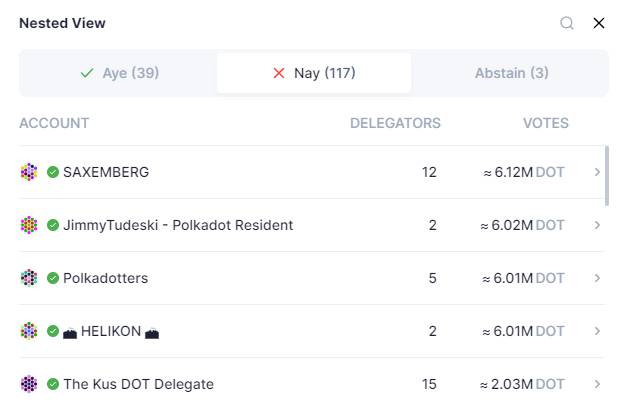The image size is (620, 409).
Task: Click Polkadotters' green verified badge
Action: pos(53,278)
